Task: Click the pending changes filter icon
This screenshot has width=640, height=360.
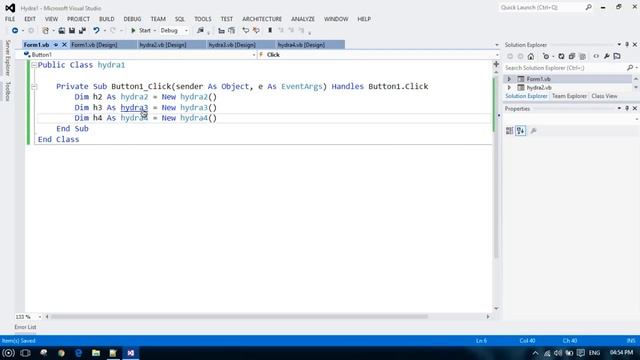Action: [546, 56]
